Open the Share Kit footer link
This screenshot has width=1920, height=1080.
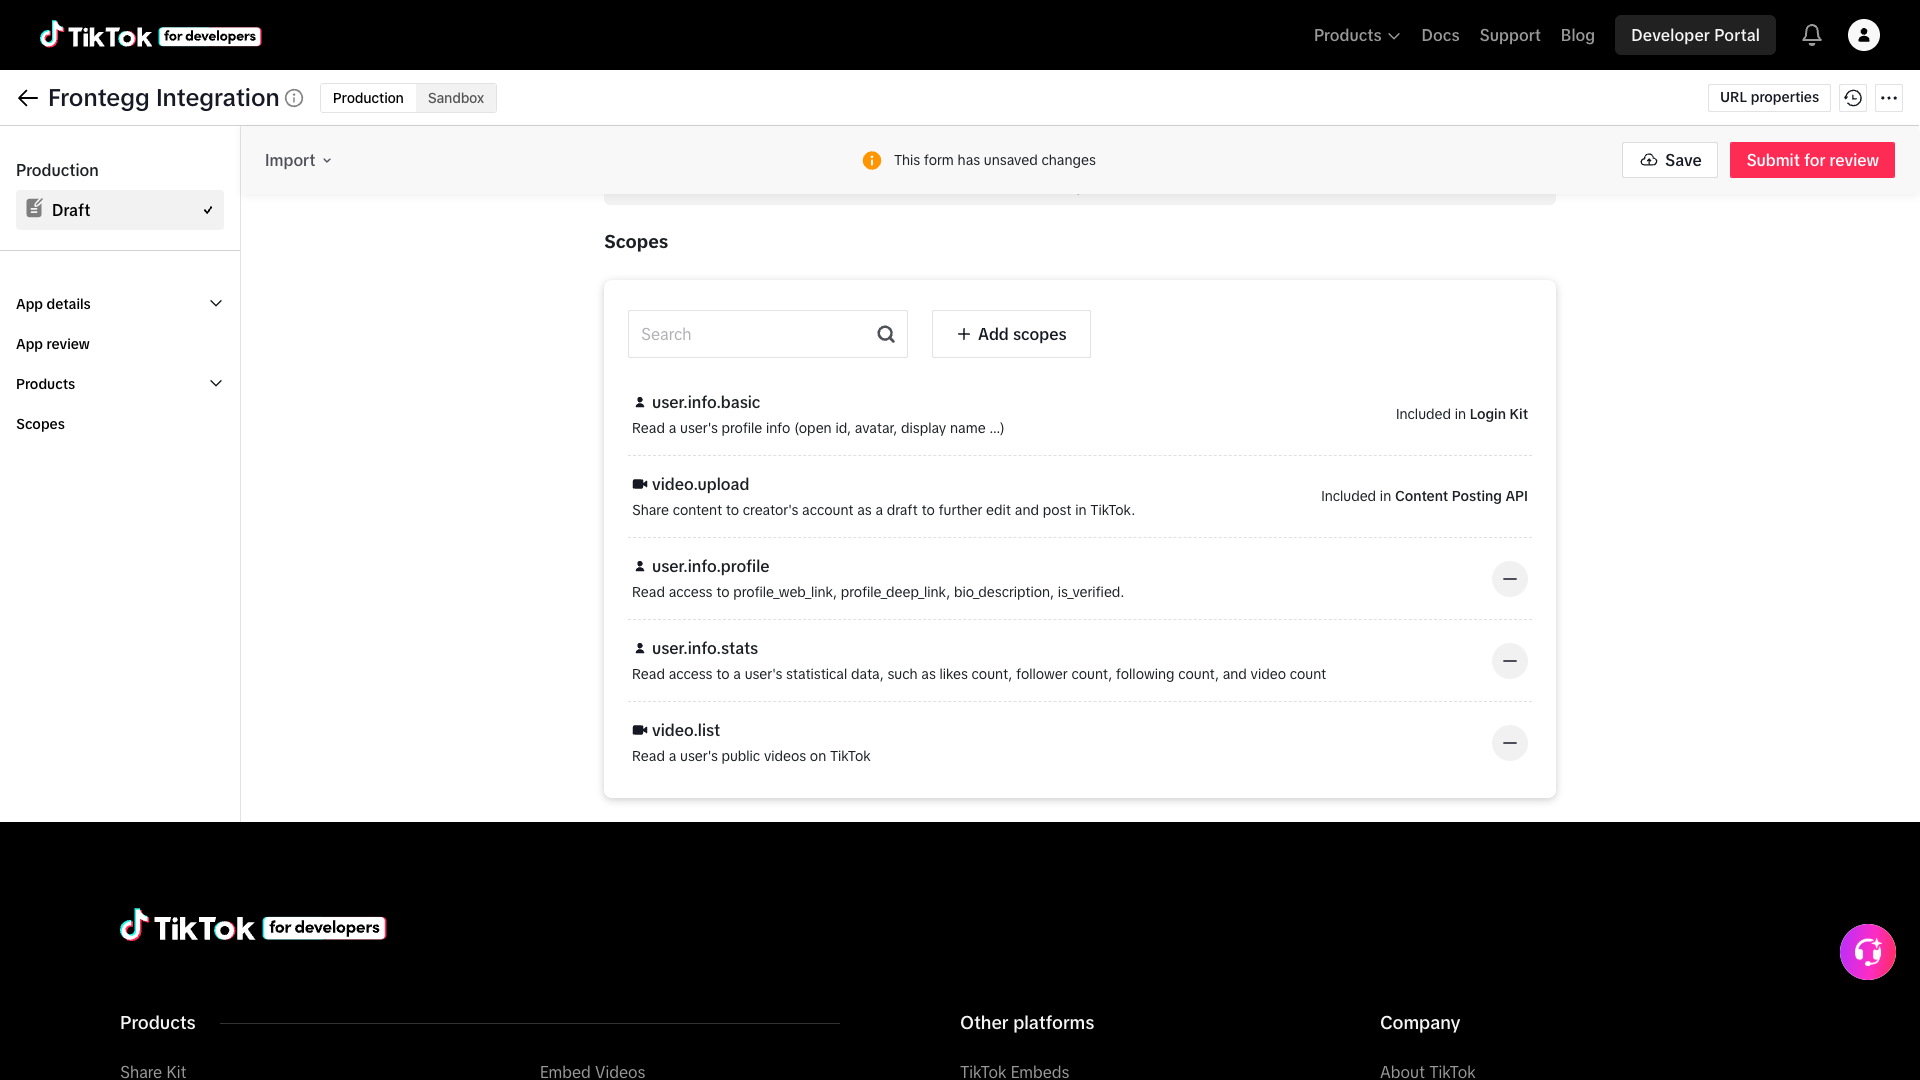point(153,1071)
